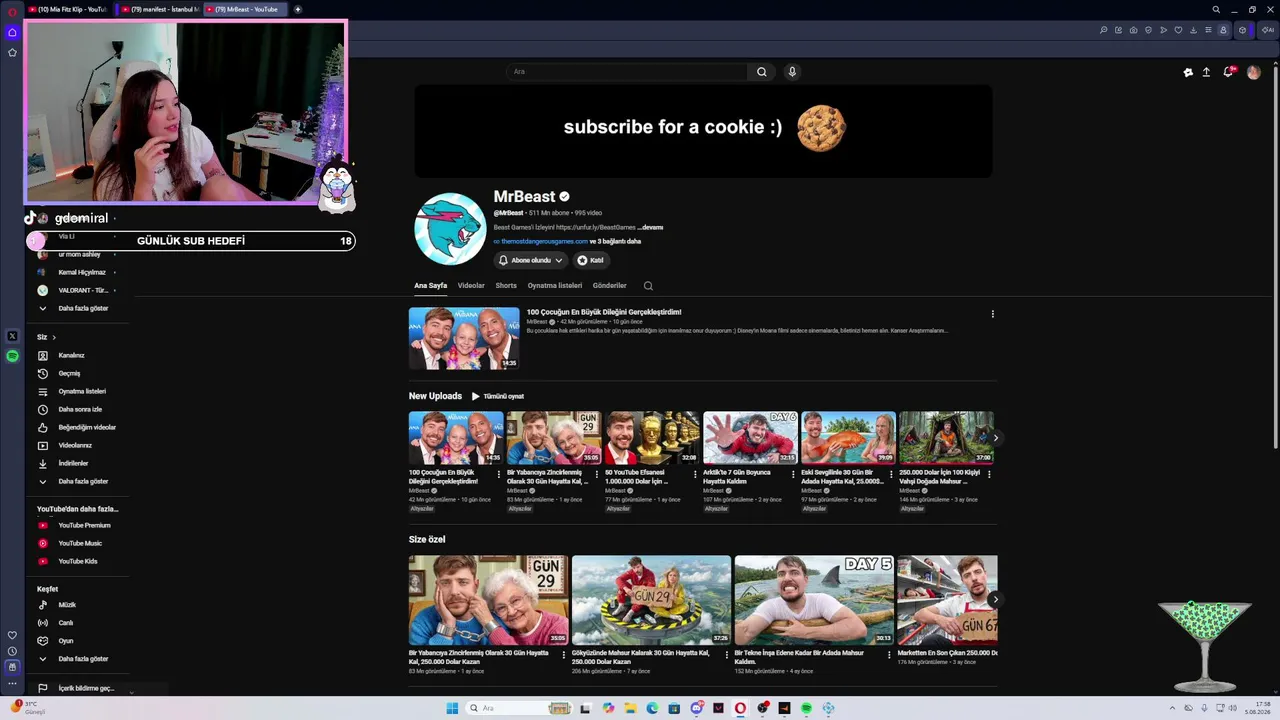Image resolution: width=1280 pixels, height=720 pixels.
Task: Open Daha sonra izle in sidebar
Action: point(80,409)
